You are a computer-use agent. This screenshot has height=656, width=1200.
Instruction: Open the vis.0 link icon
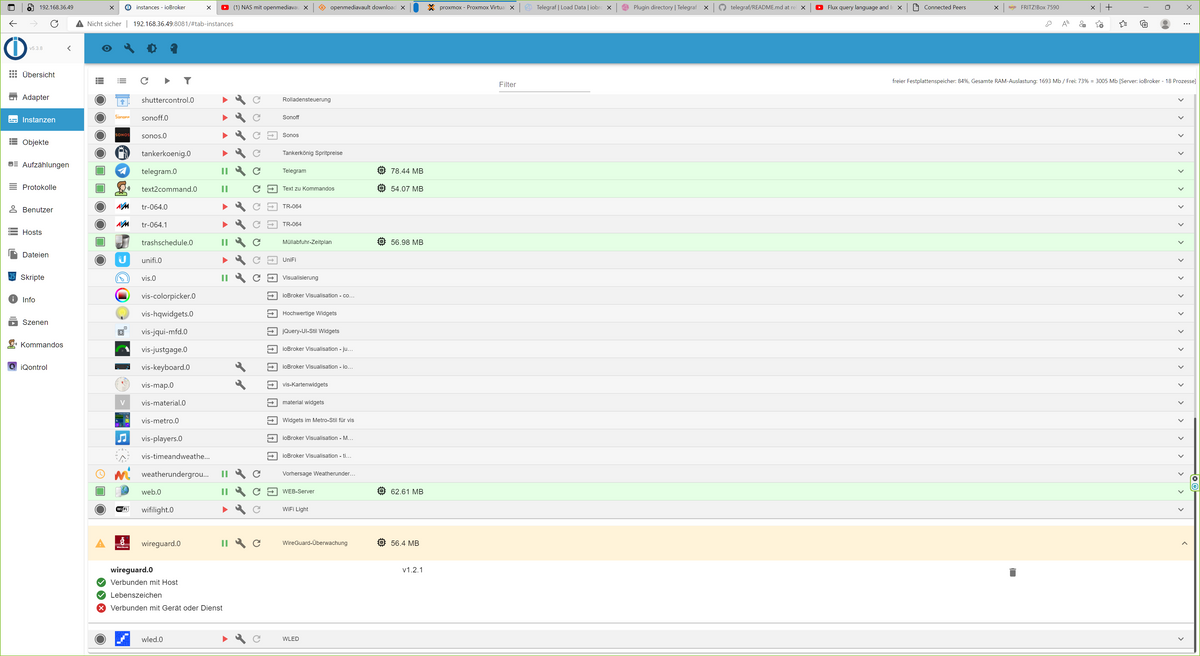pos(272,278)
